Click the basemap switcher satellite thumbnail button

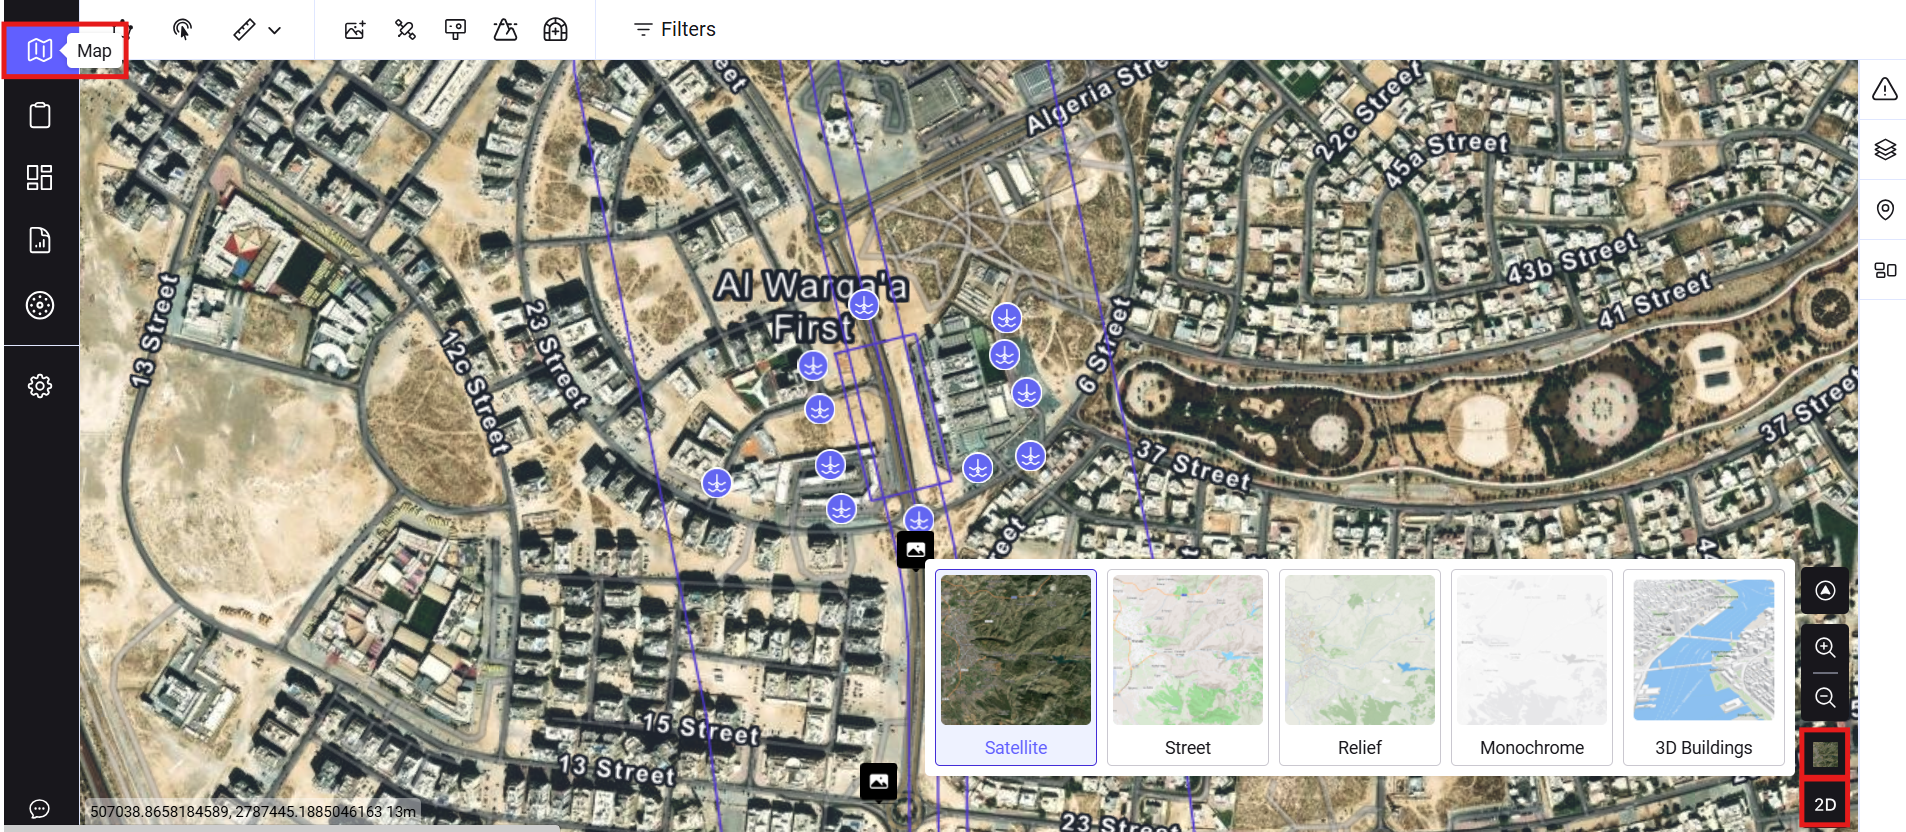coord(1825,754)
